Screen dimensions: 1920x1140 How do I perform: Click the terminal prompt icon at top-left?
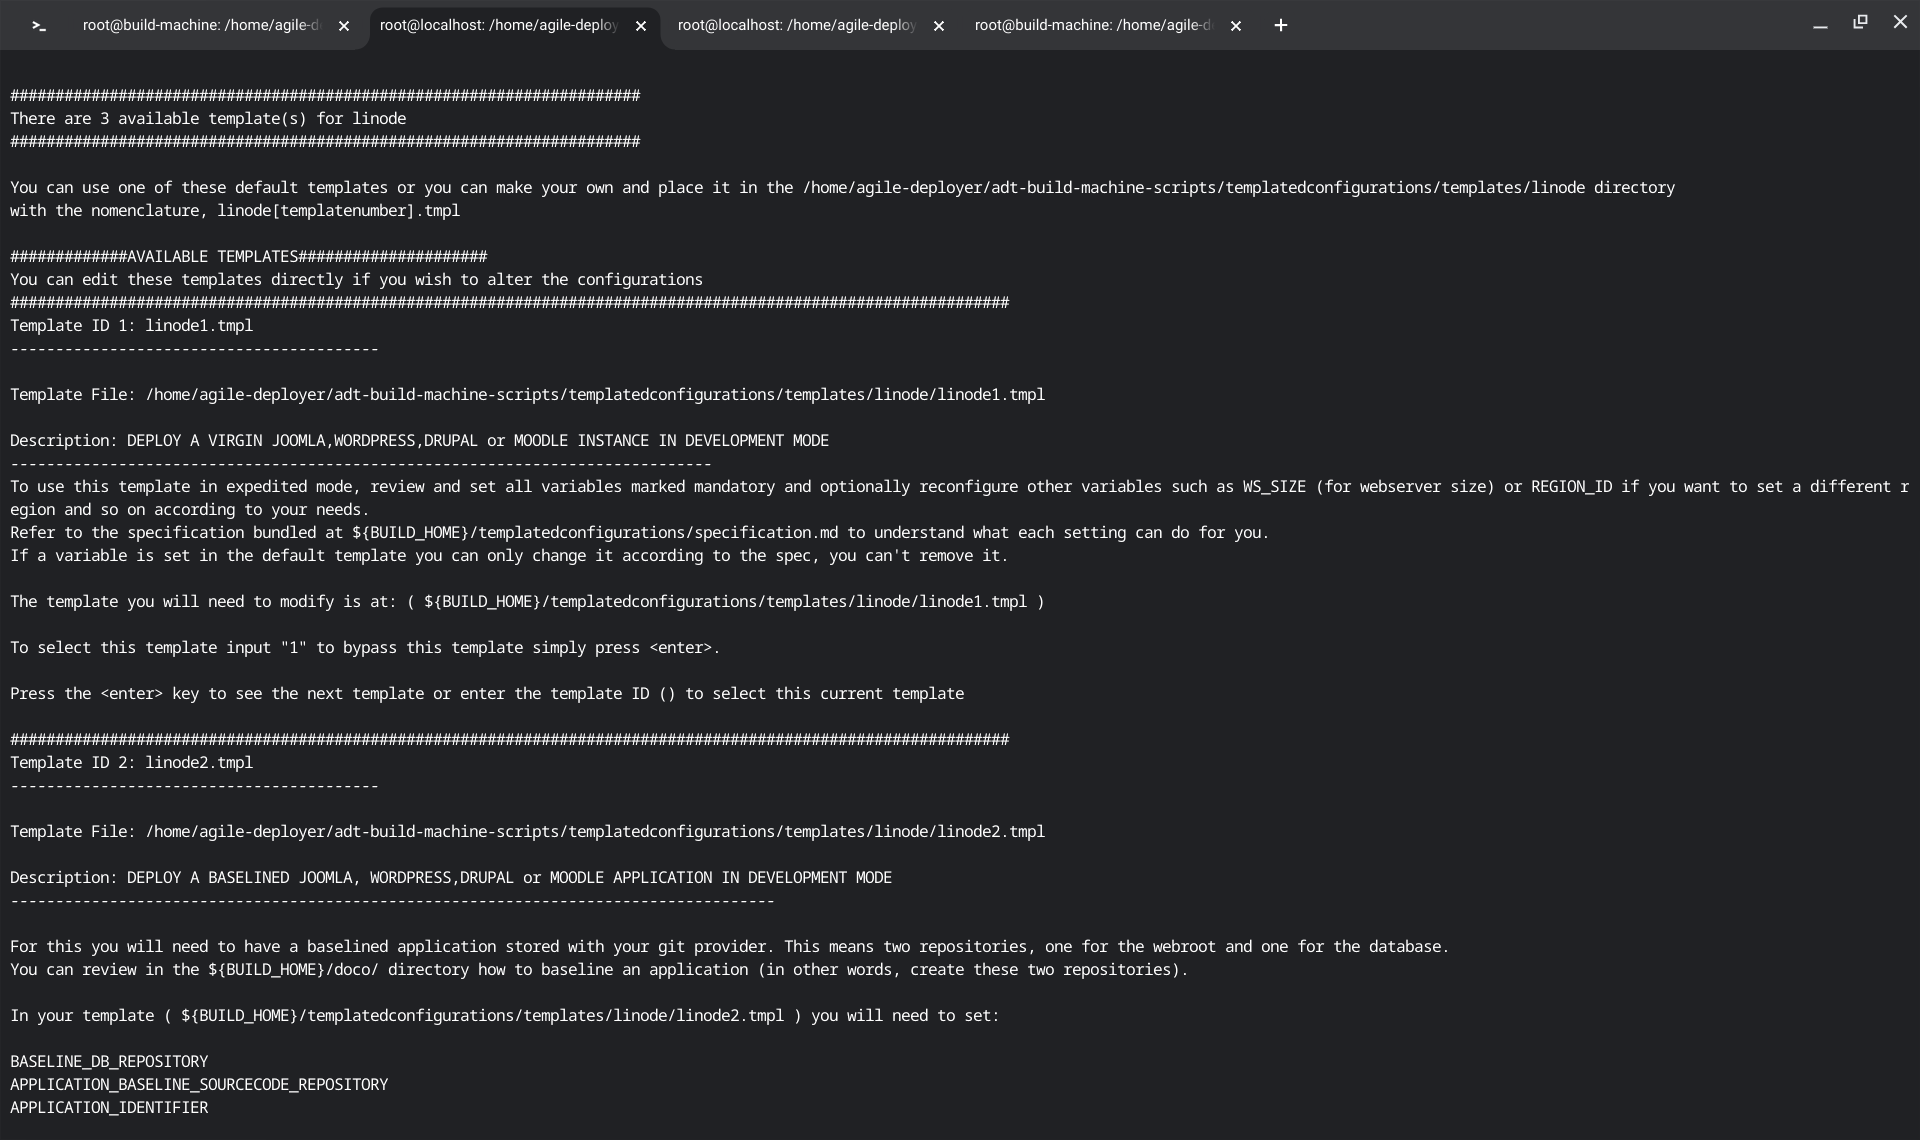tap(39, 26)
